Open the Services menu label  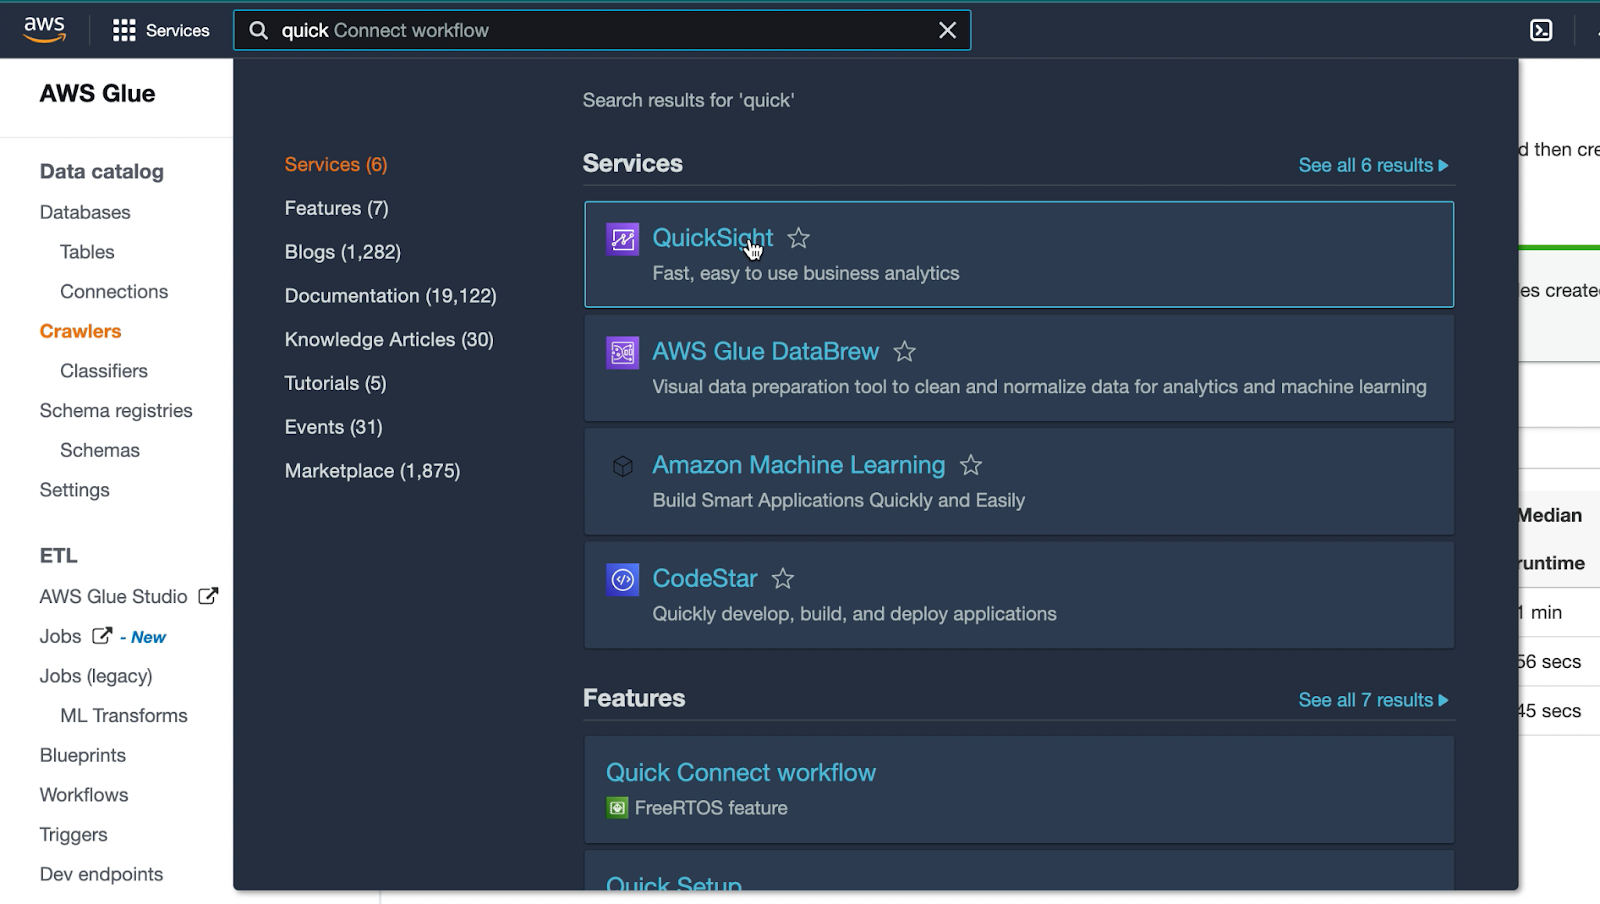tap(178, 30)
